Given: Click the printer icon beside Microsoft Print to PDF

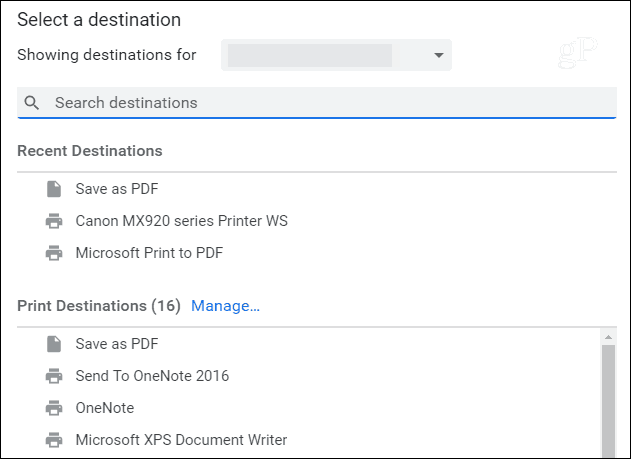Looking at the screenshot, I should (x=54, y=253).
